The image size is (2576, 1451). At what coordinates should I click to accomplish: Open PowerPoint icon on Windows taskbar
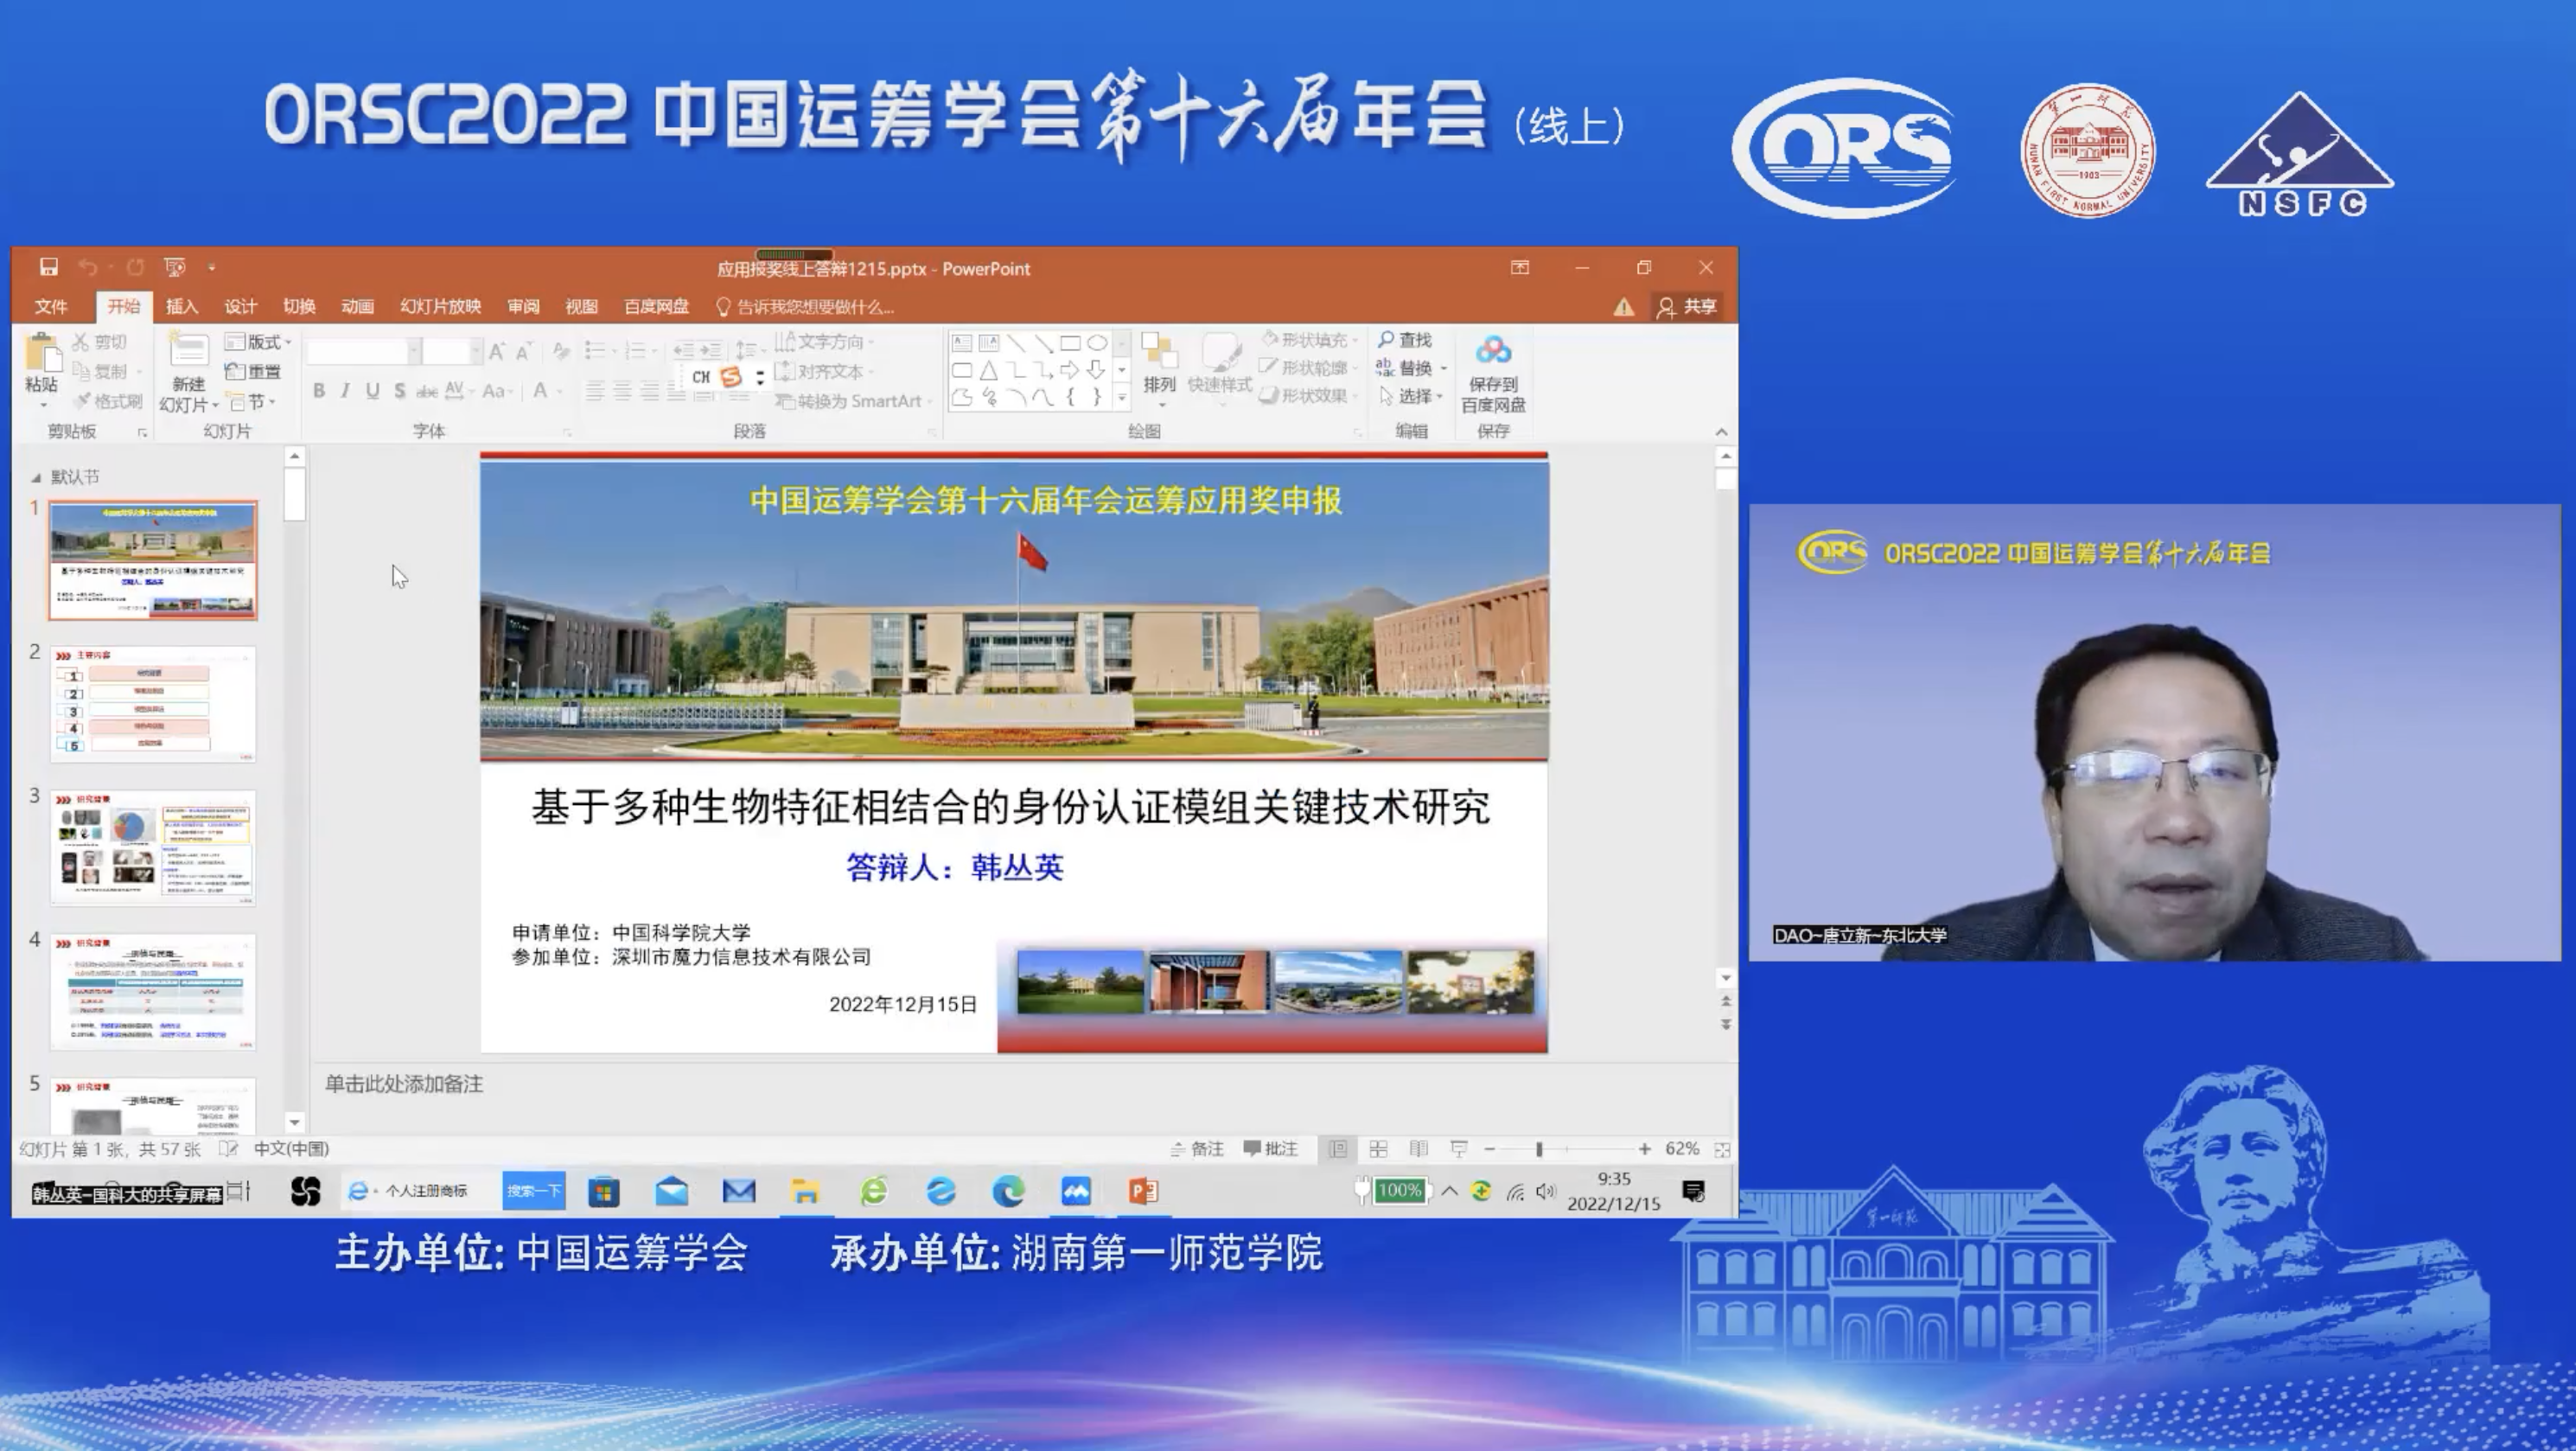click(x=1143, y=1191)
